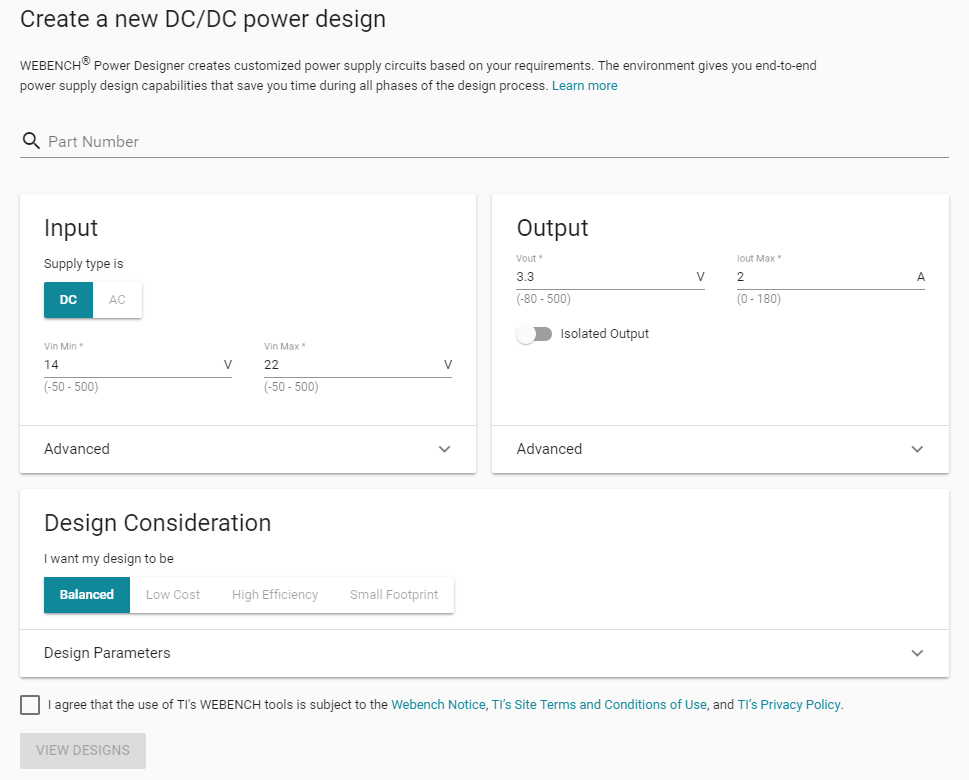The image size is (969, 780).
Task: Select AC supply type
Action: (118, 300)
